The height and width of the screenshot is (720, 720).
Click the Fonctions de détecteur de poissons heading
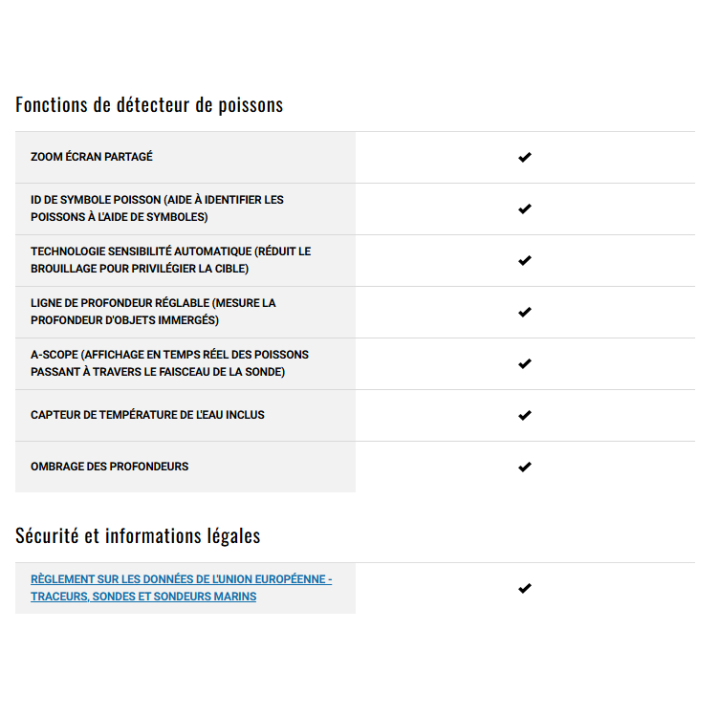click(149, 105)
